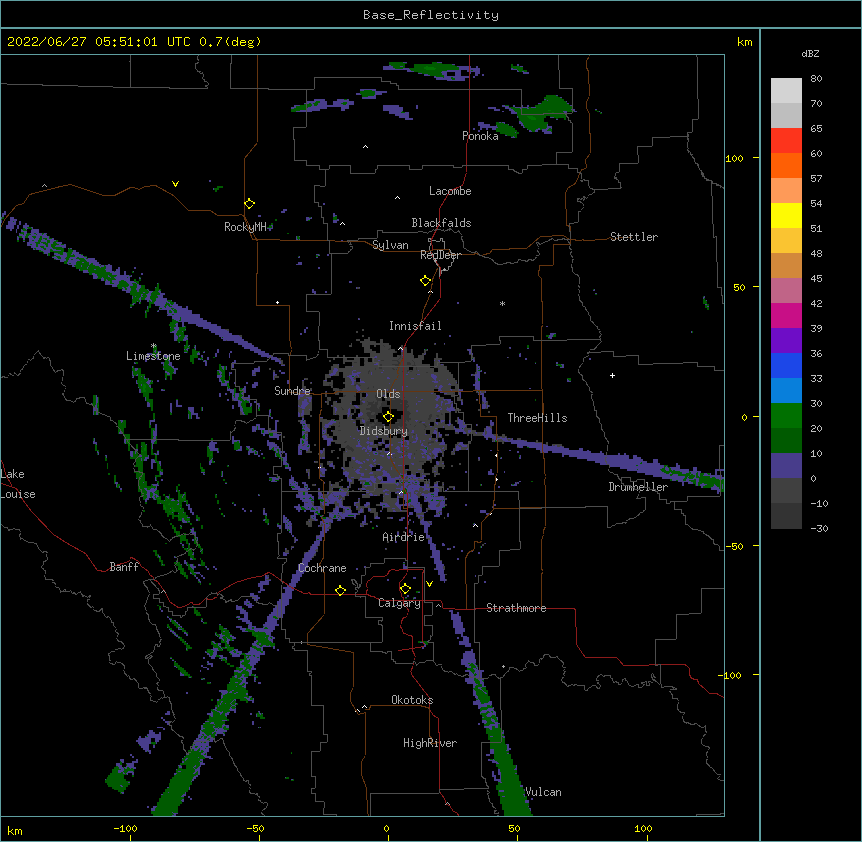Image resolution: width=862 pixels, height=842 pixels.
Task: Click the Okotoks label
Action: coord(412,700)
